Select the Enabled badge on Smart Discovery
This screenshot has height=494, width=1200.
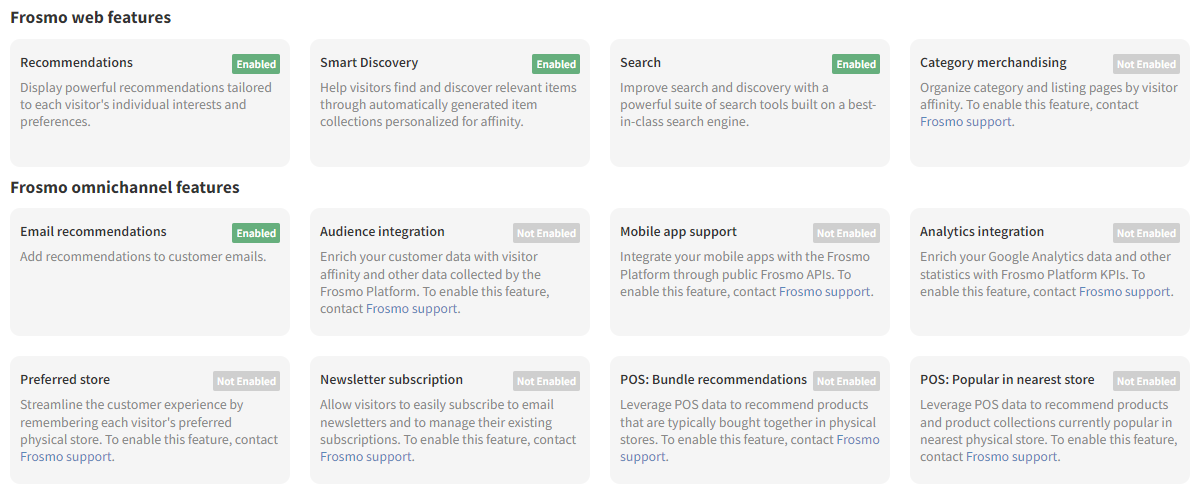(556, 64)
